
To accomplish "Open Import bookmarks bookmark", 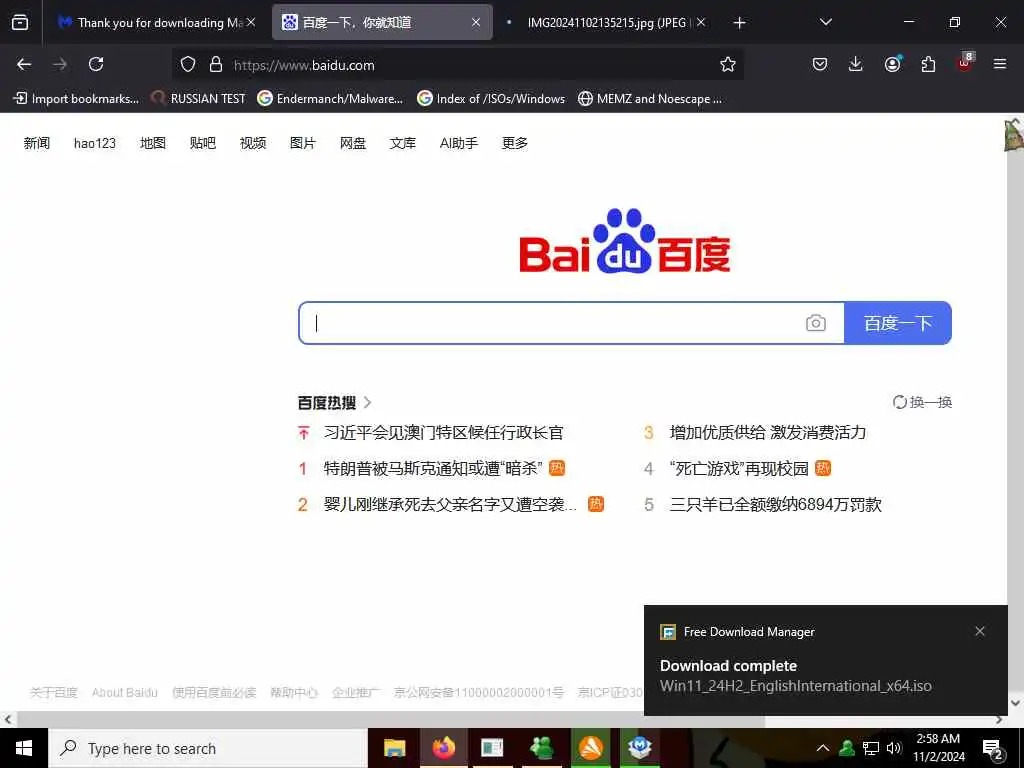I will point(76,99).
